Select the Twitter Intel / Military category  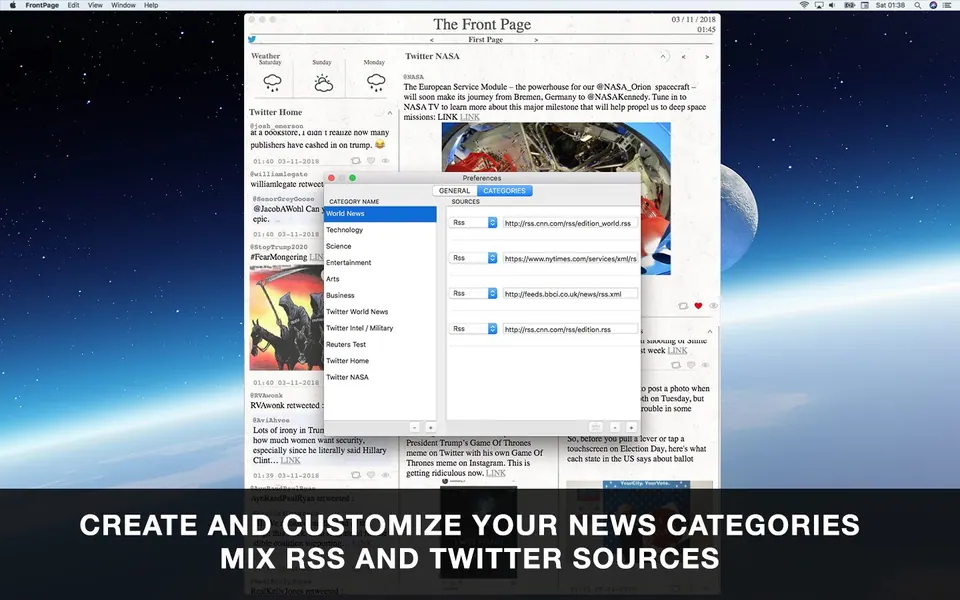click(x=380, y=328)
